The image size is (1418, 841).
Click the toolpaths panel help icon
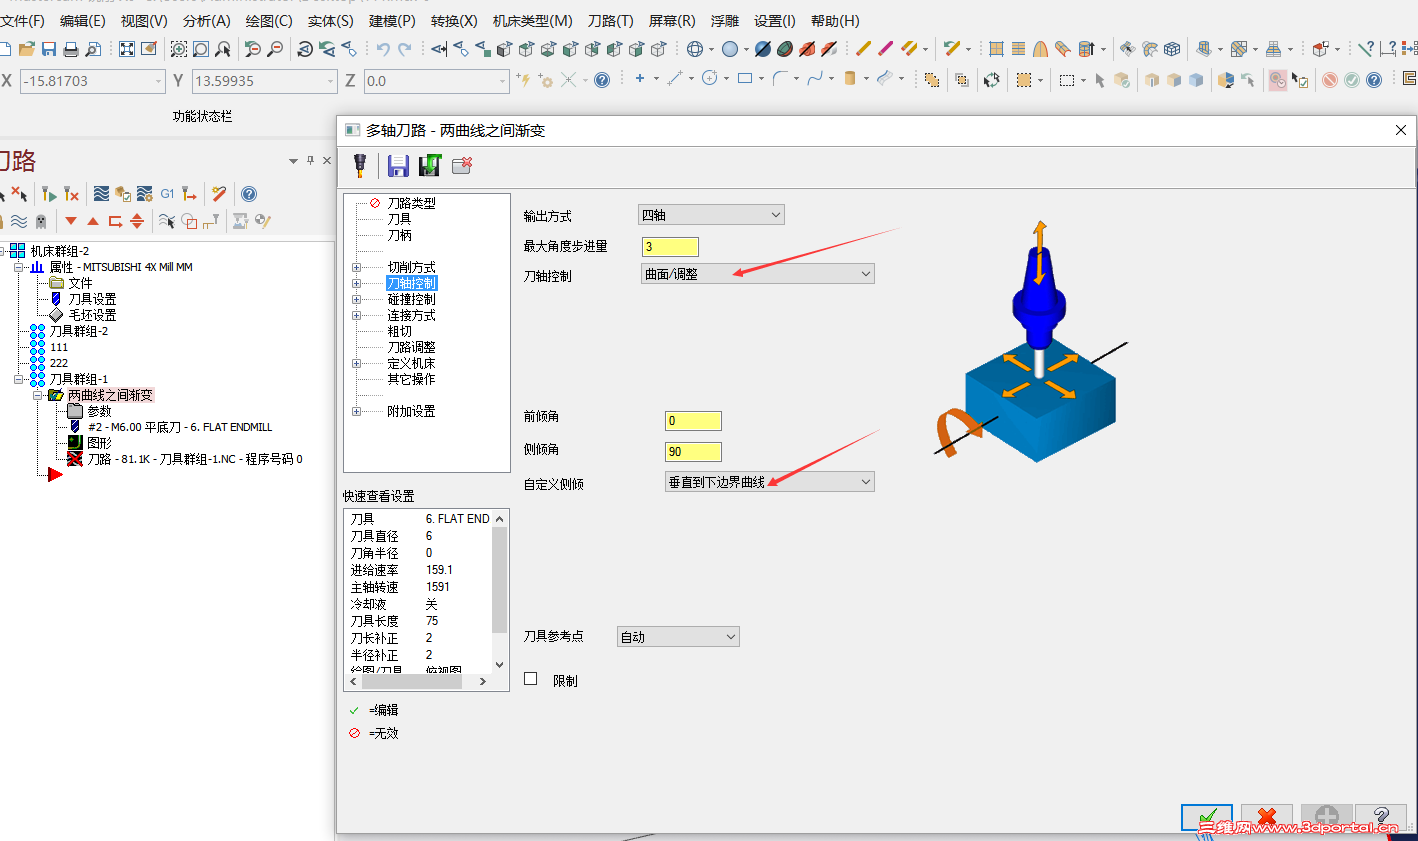click(249, 194)
